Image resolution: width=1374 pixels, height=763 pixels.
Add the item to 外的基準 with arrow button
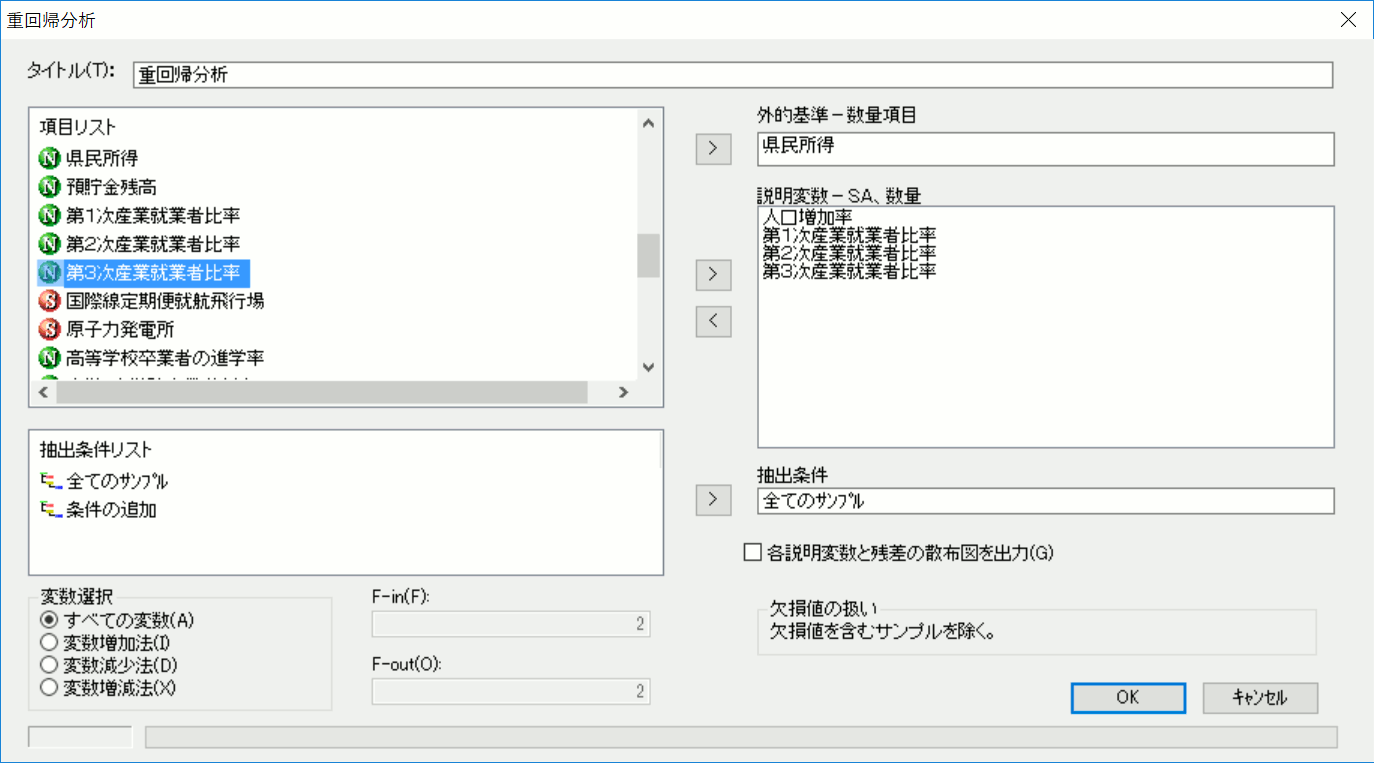713,148
